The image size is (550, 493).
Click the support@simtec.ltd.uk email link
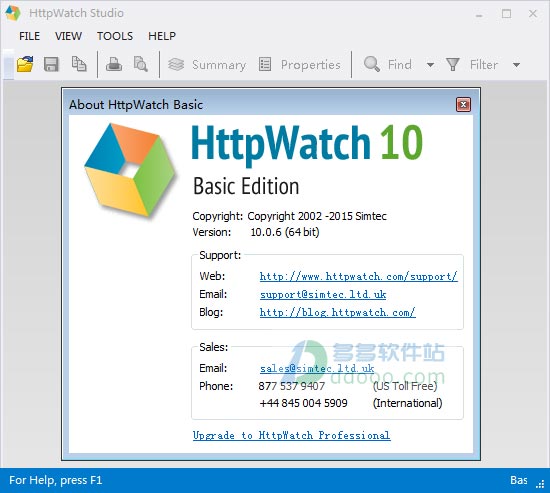coord(323,294)
